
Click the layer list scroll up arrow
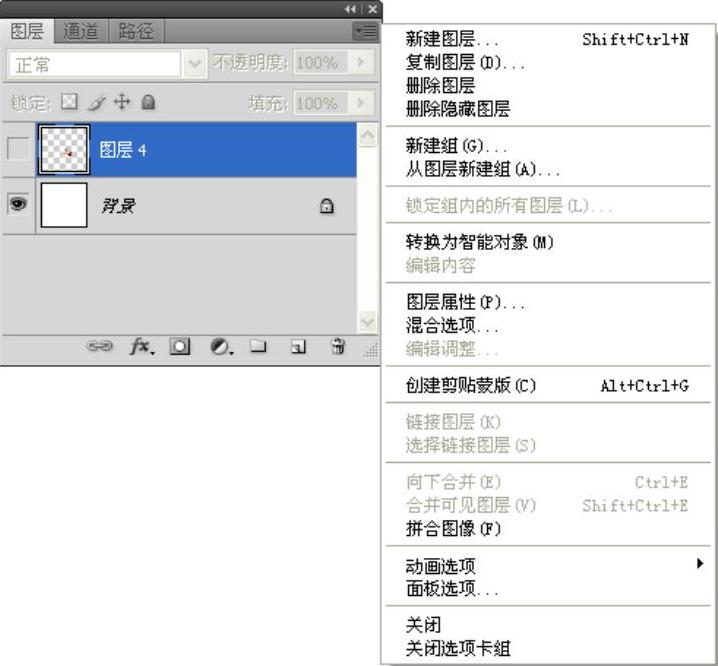[367, 135]
